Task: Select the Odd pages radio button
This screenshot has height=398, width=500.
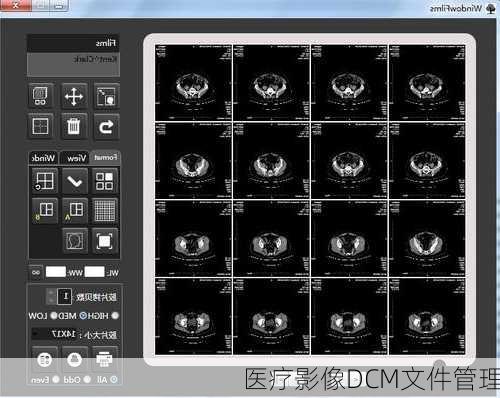Action: [x=87, y=379]
